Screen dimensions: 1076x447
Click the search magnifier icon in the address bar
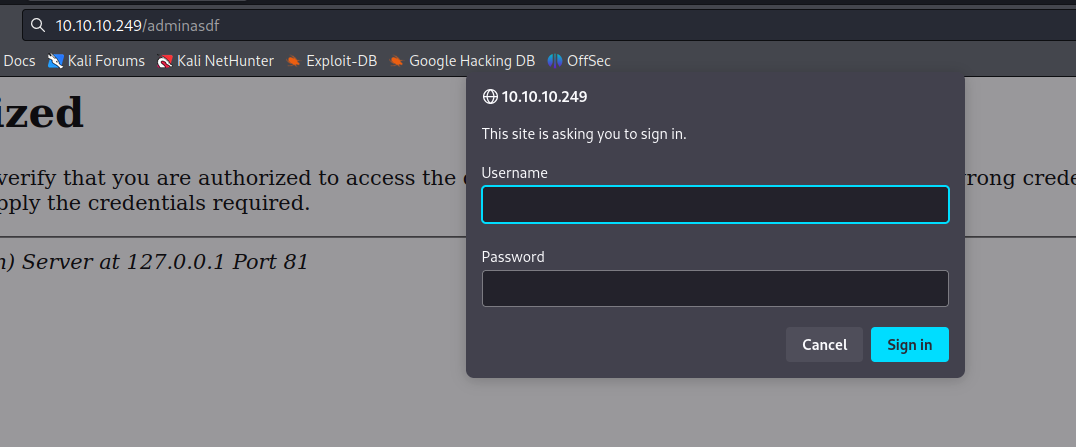tap(37, 25)
